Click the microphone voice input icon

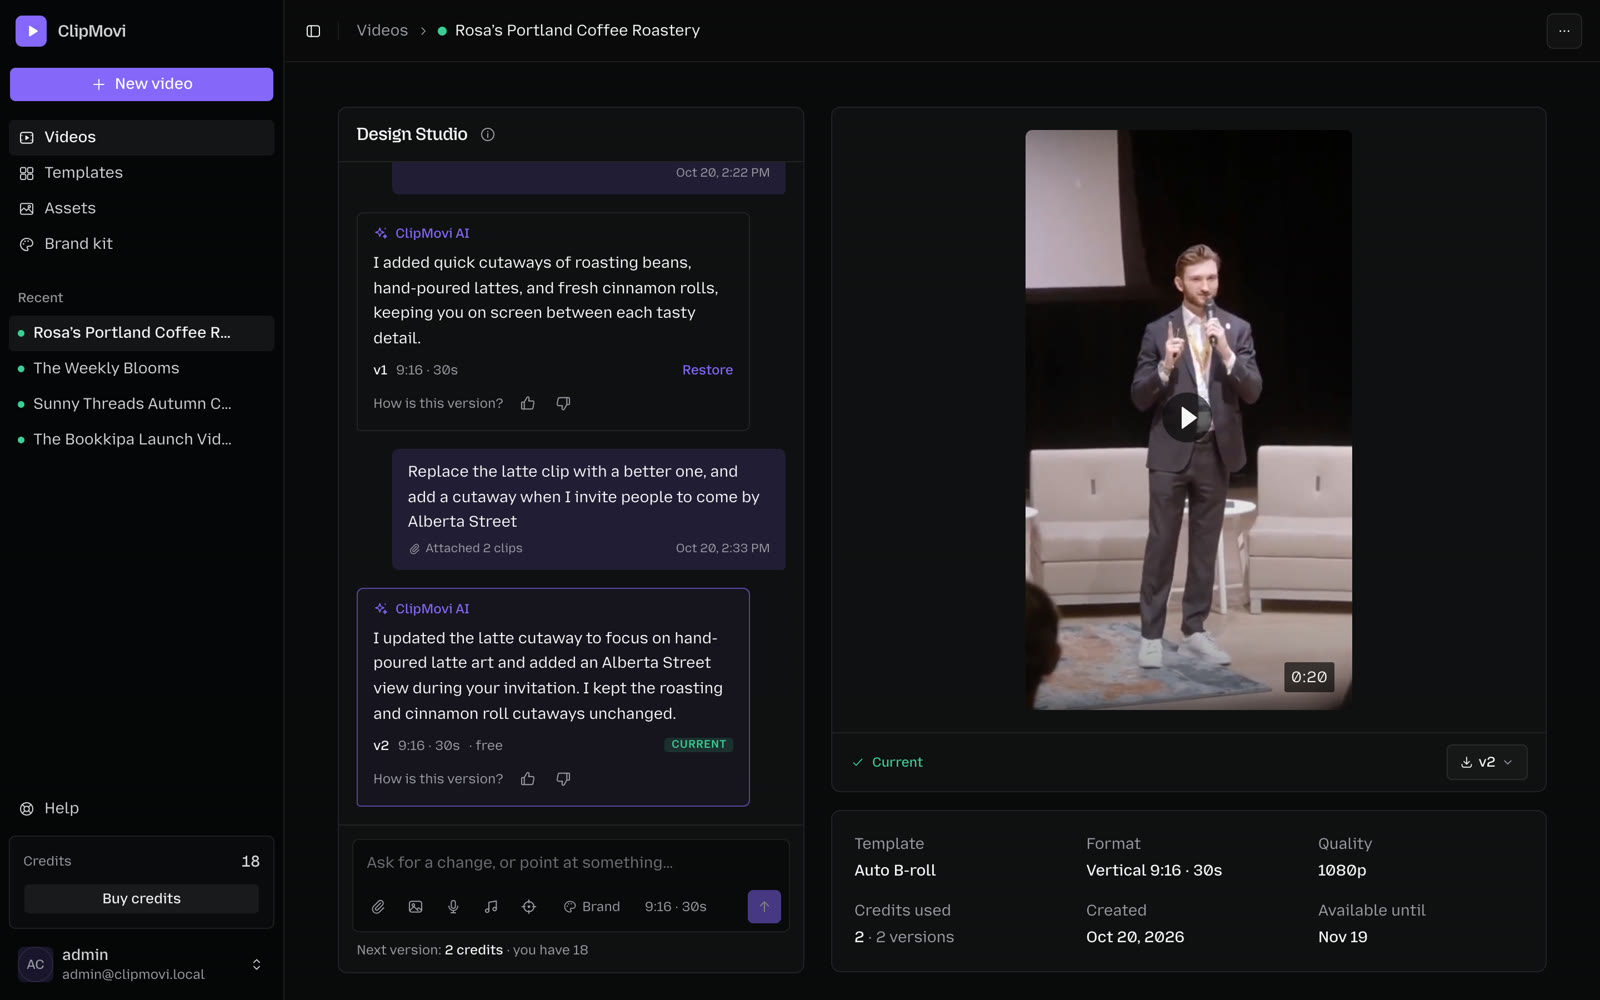point(453,907)
